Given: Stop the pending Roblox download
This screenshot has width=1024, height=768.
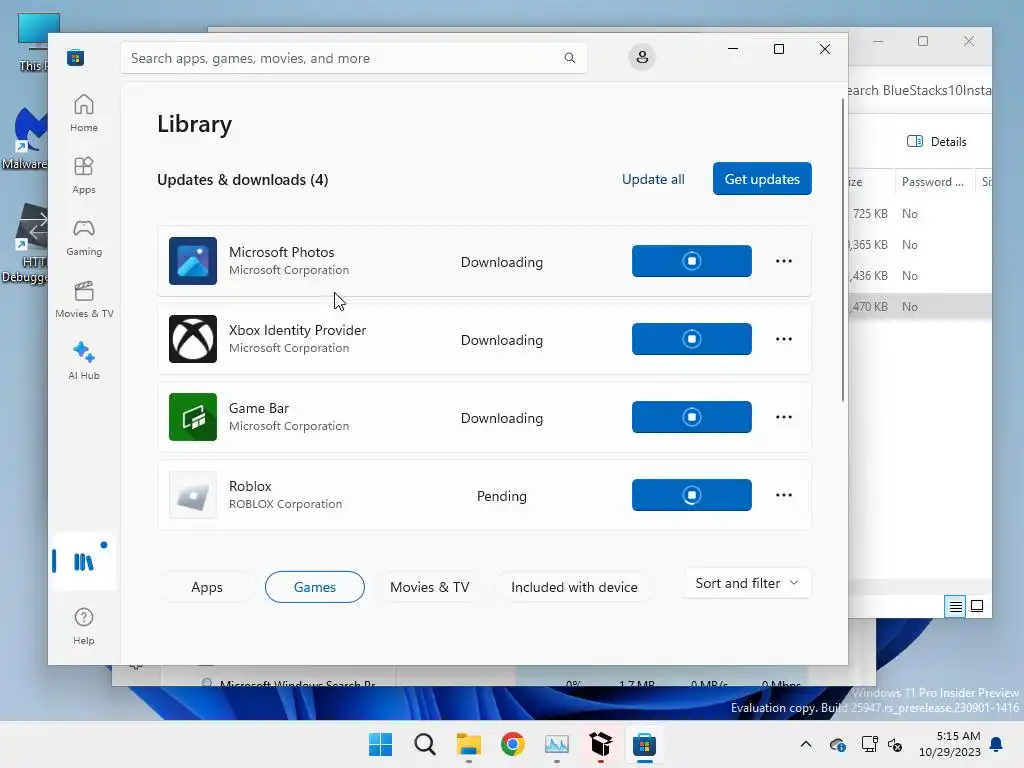Looking at the screenshot, I should tap(692, 495).
